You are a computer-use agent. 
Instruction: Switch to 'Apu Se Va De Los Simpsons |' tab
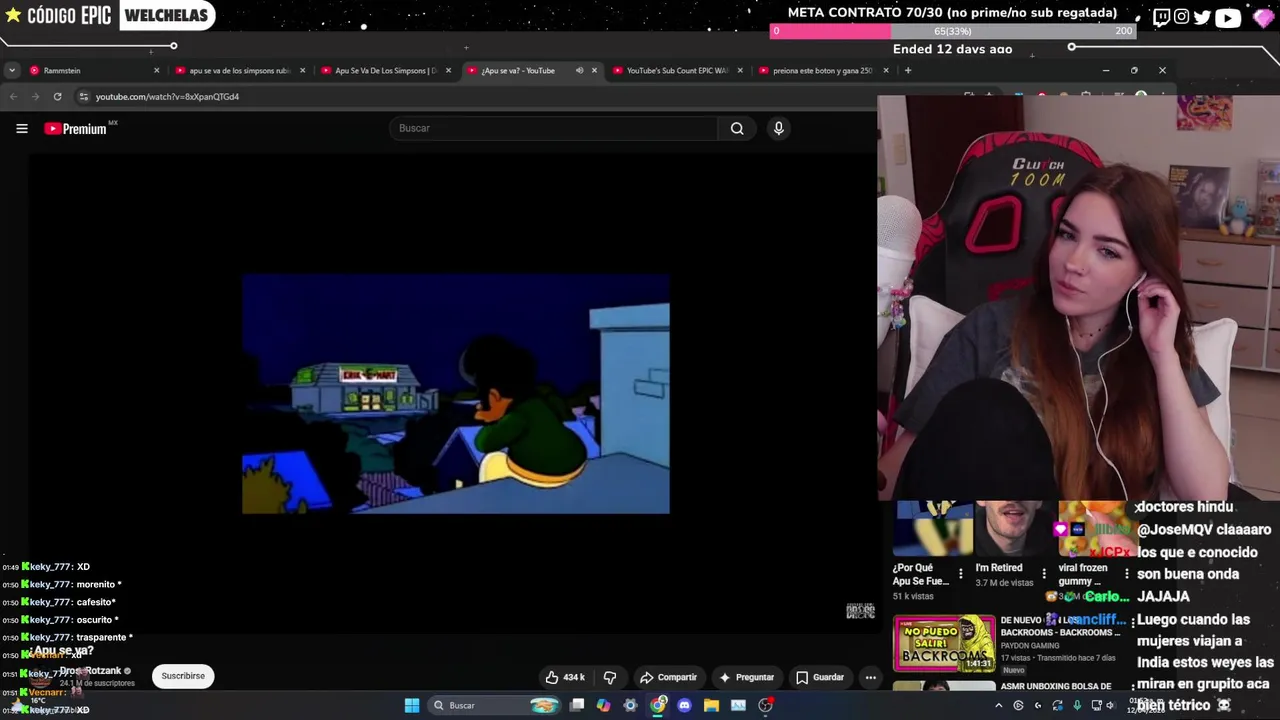click(385, 70)
